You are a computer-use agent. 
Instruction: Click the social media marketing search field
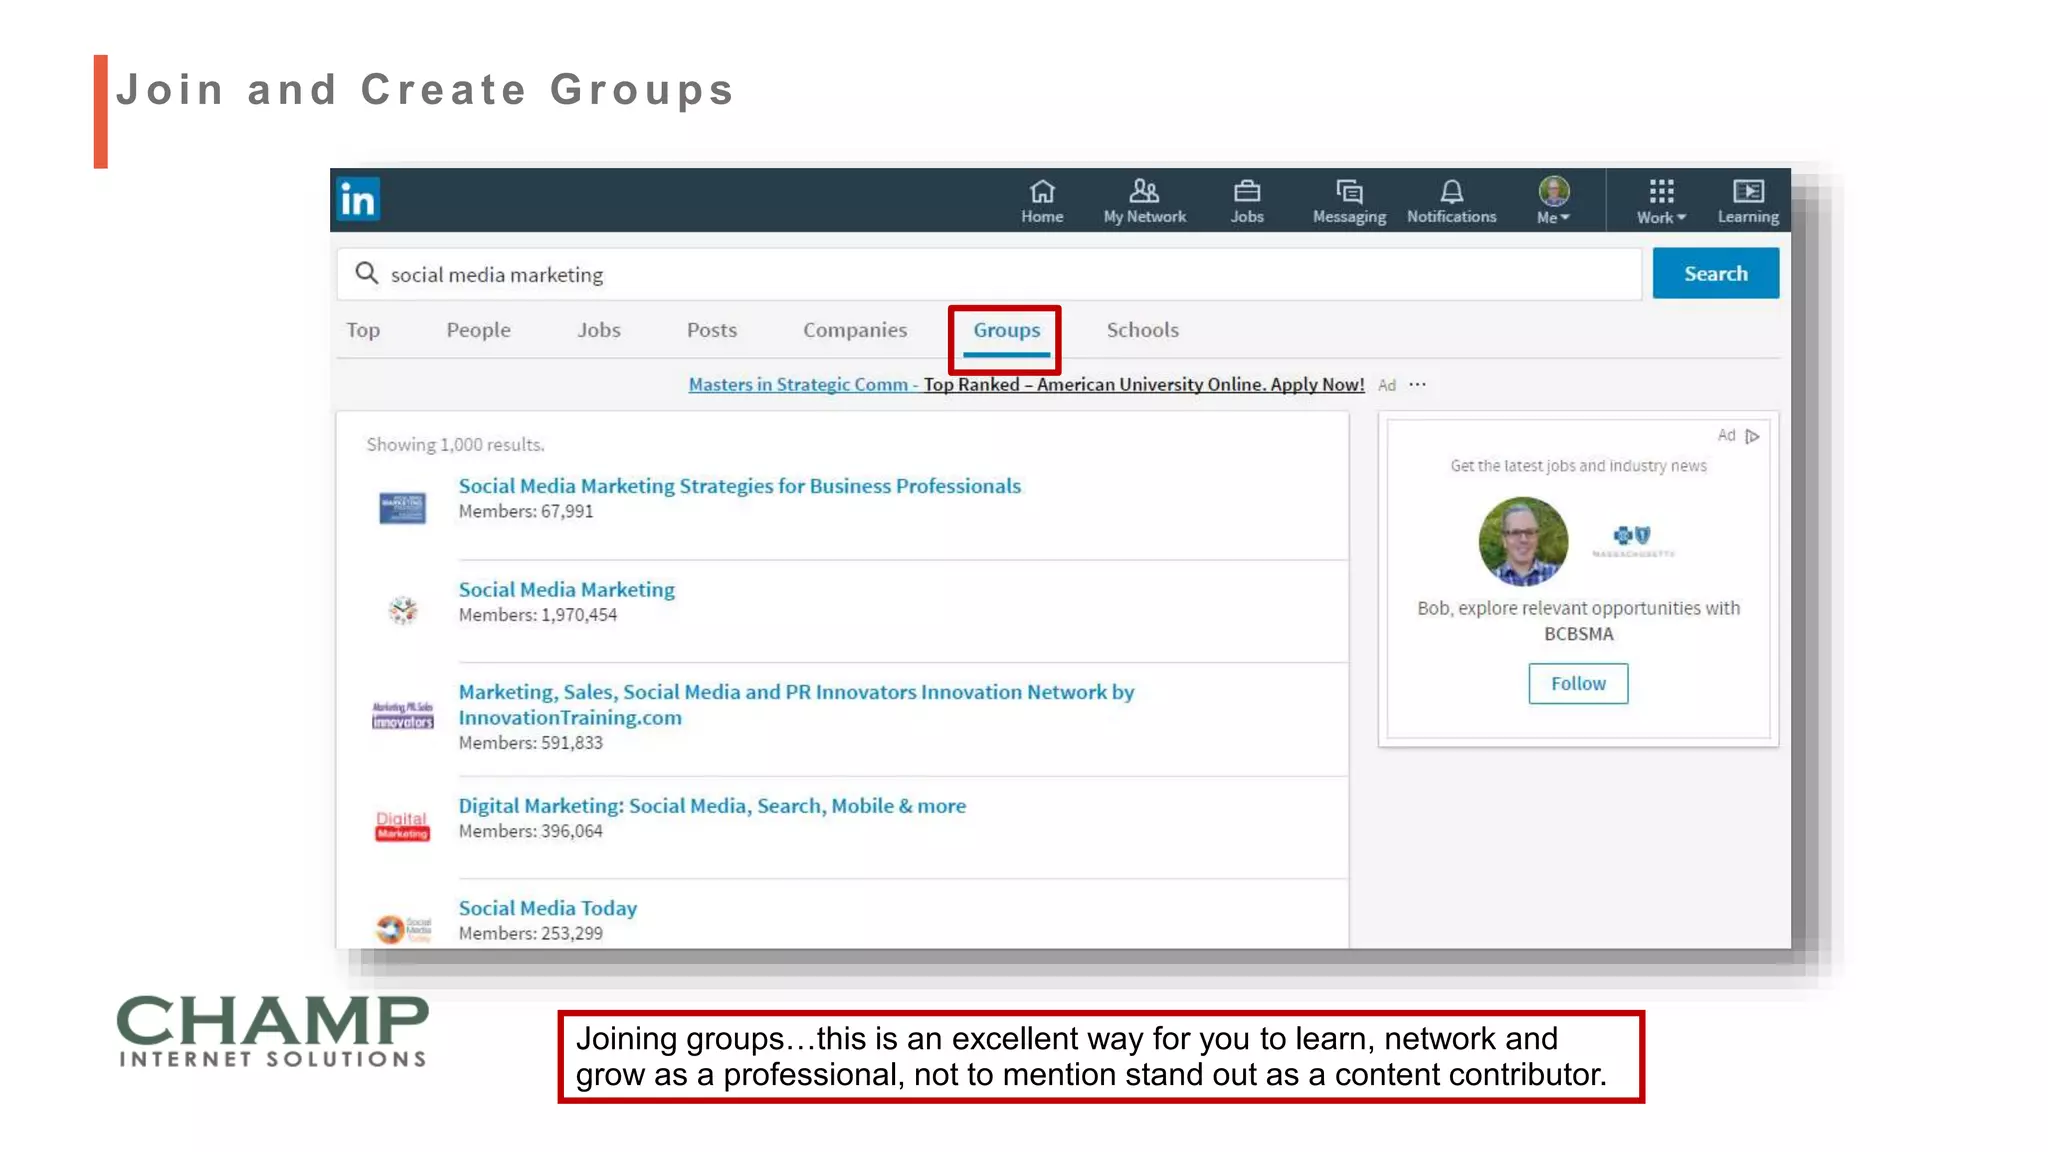coord(989,274)
